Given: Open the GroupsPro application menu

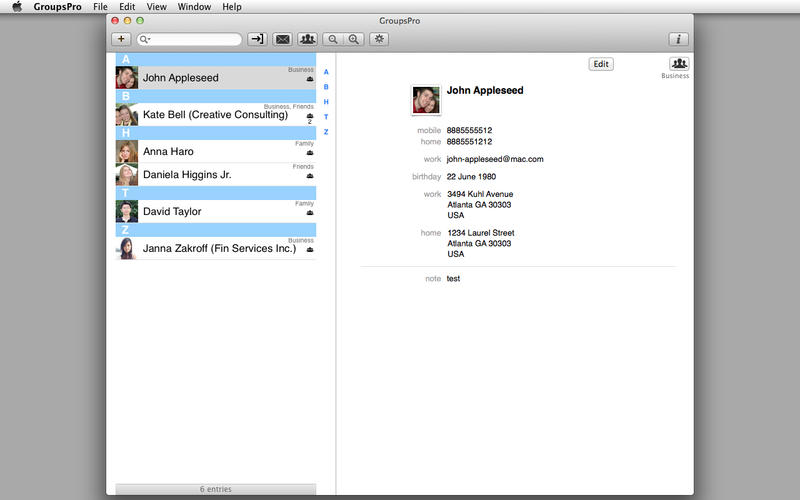Looking at the screenshot, I should click(58, 7).
